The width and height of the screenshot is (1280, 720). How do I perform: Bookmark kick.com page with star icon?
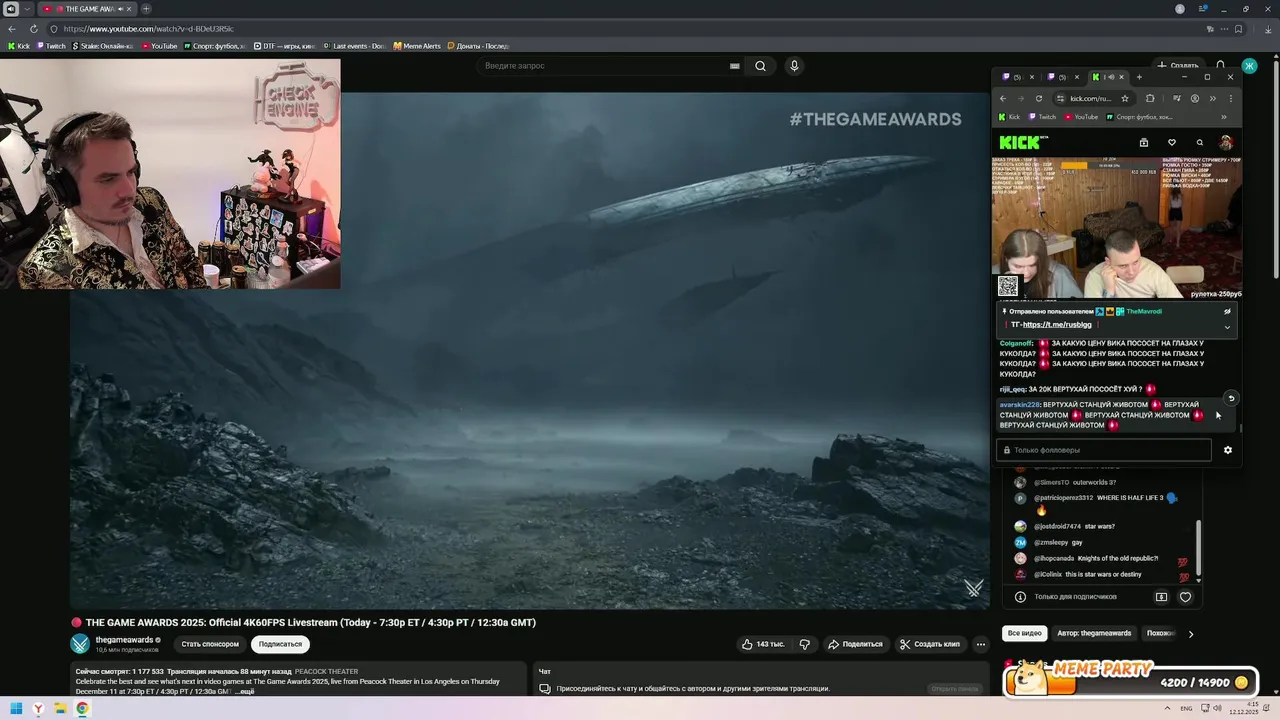click(x=1125, y=98)
